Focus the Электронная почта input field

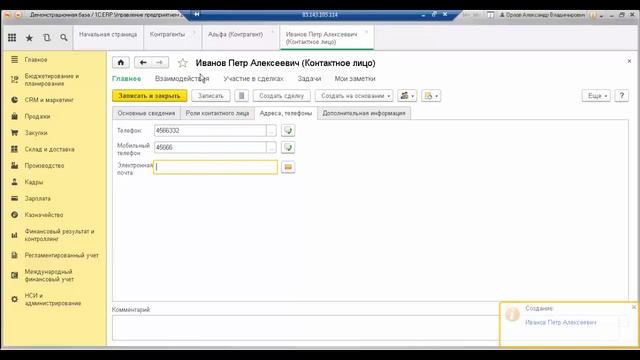[216, 167]
